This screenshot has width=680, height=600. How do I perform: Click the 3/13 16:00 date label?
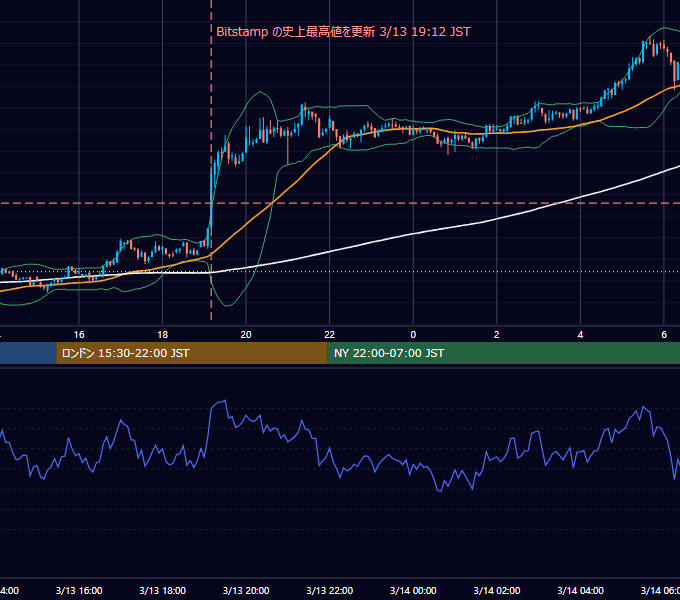79,590
